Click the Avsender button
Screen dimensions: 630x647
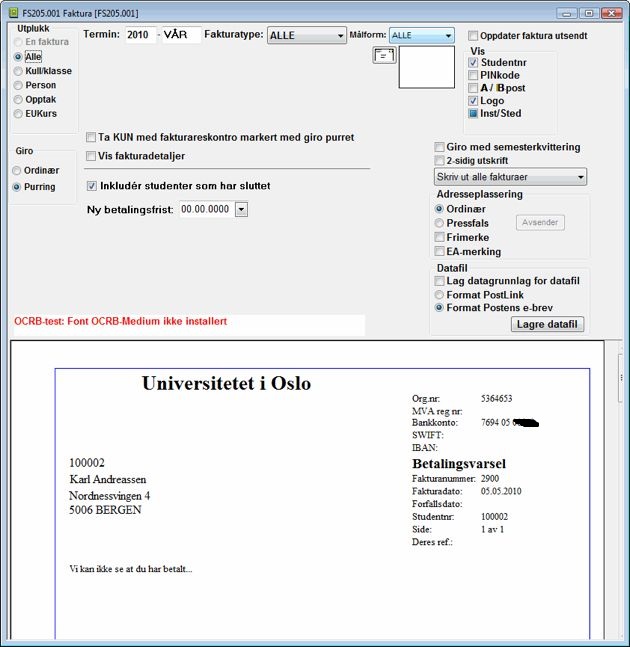point(540,223)
